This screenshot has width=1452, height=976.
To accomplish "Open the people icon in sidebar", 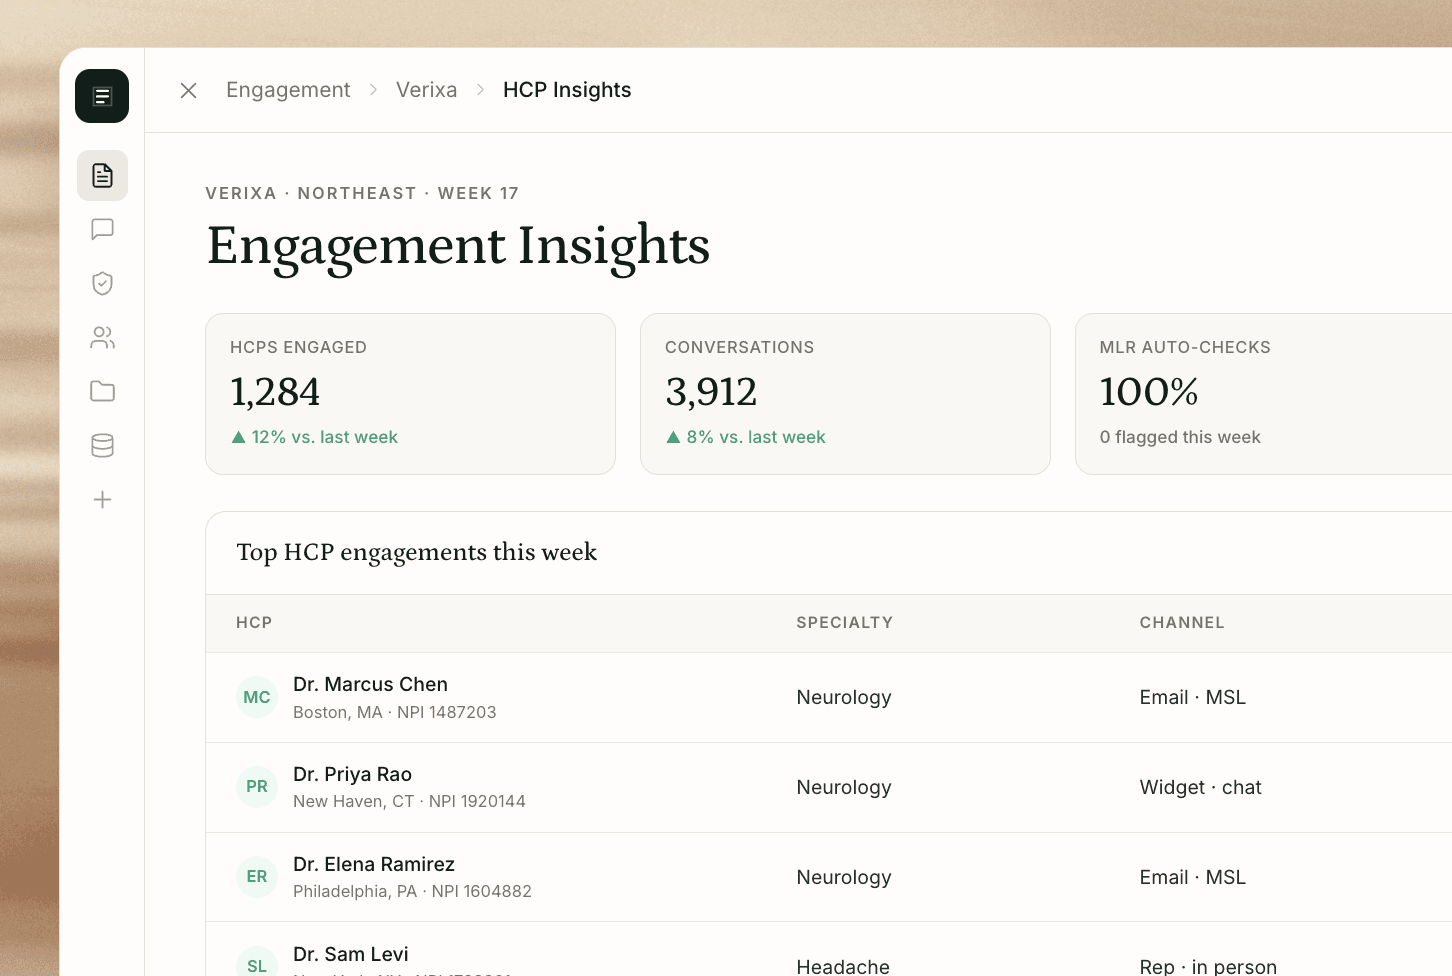I will point(102,337).
